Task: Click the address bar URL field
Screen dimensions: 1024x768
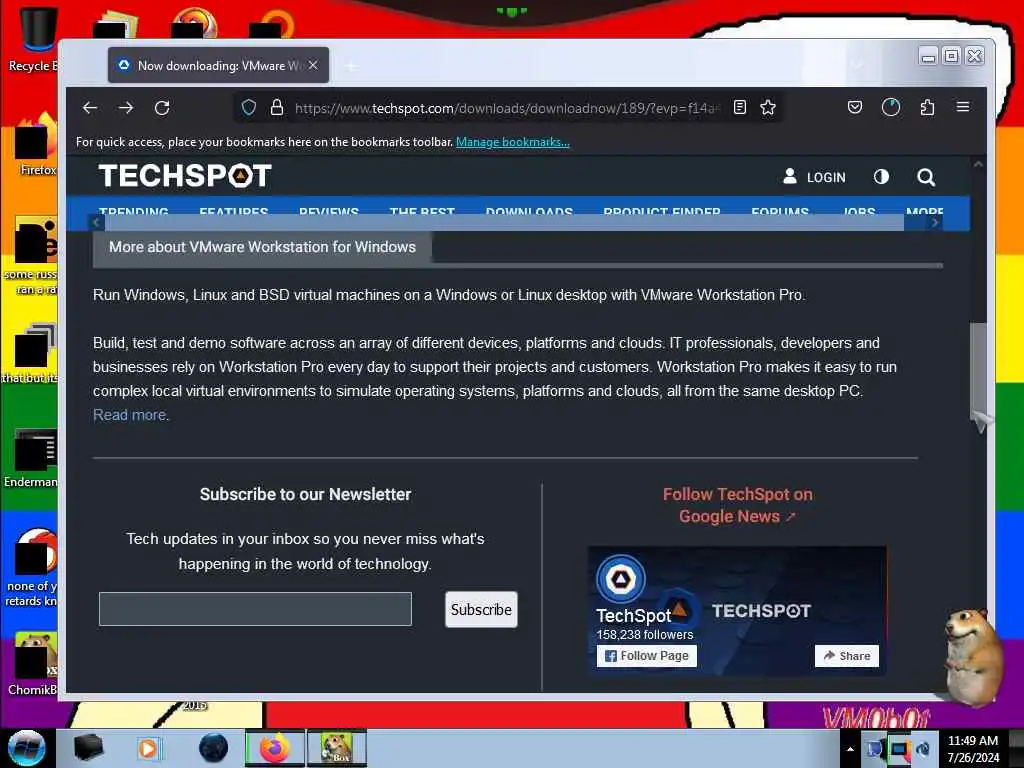Action: (x=506, y=108)
